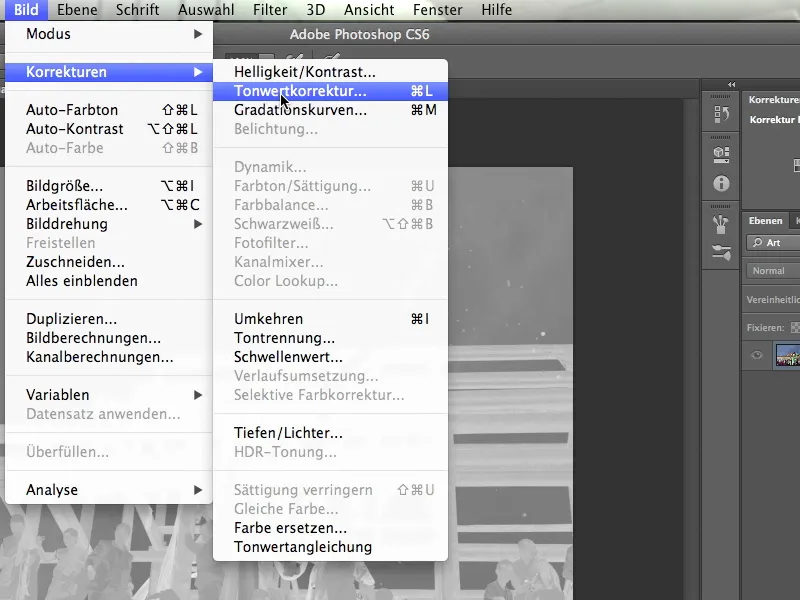The image size is (800, 600).
Task: Choose Gradationskurven... adjustment
Action: 330,110
